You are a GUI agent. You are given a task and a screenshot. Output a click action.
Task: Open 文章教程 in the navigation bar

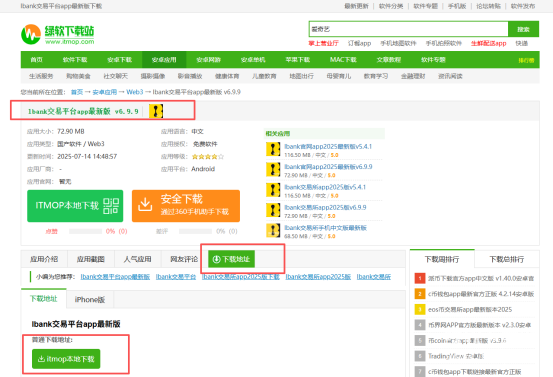(x=389, y=60)
